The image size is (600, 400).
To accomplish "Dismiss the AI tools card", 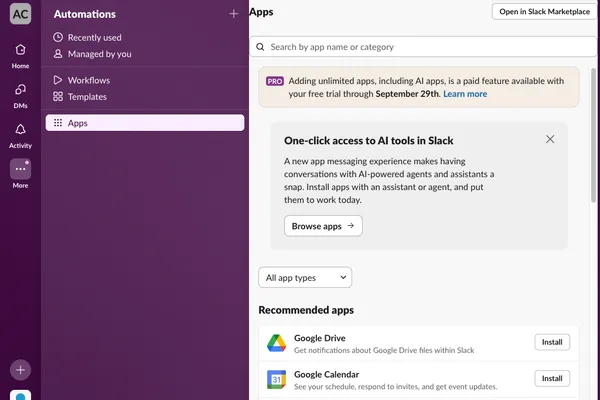I will (550, 139).
